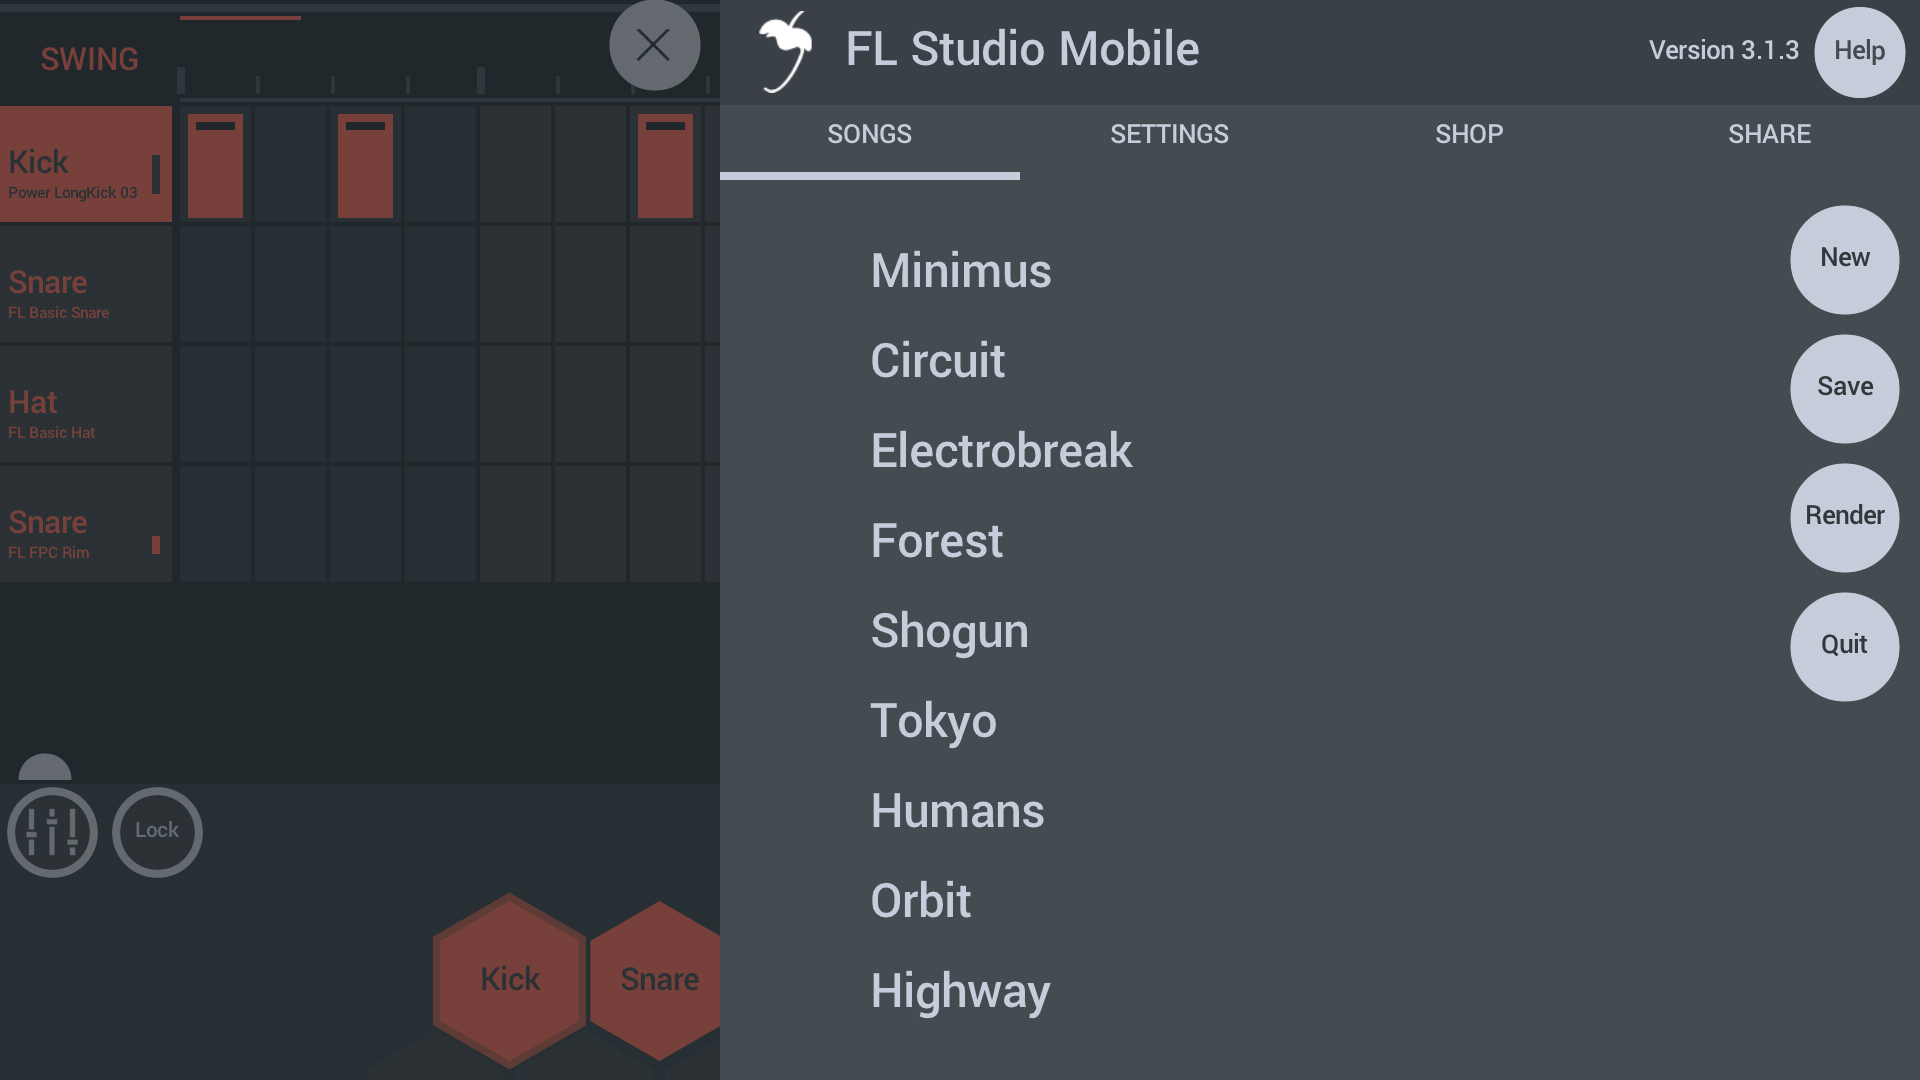The image size is (1920, 1080).
Task: Click the SWING control label
Action: click(x=89, y=60)
